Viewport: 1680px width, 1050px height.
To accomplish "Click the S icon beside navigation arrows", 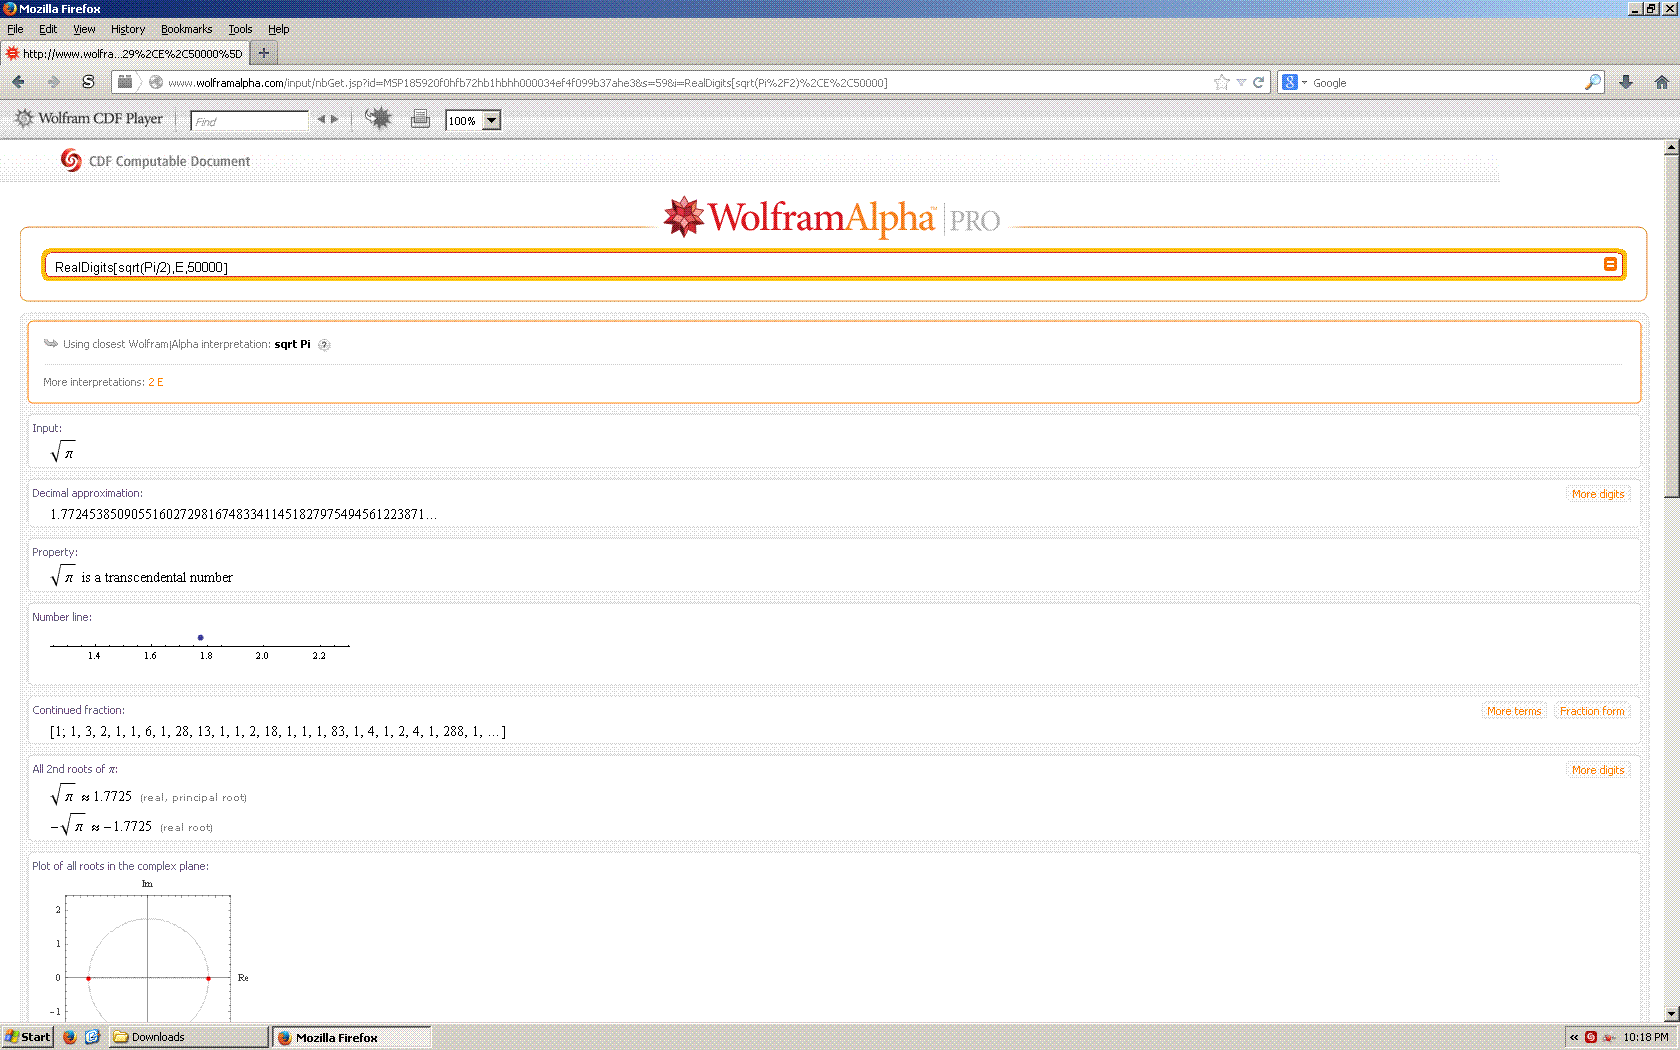I will 88,82.
